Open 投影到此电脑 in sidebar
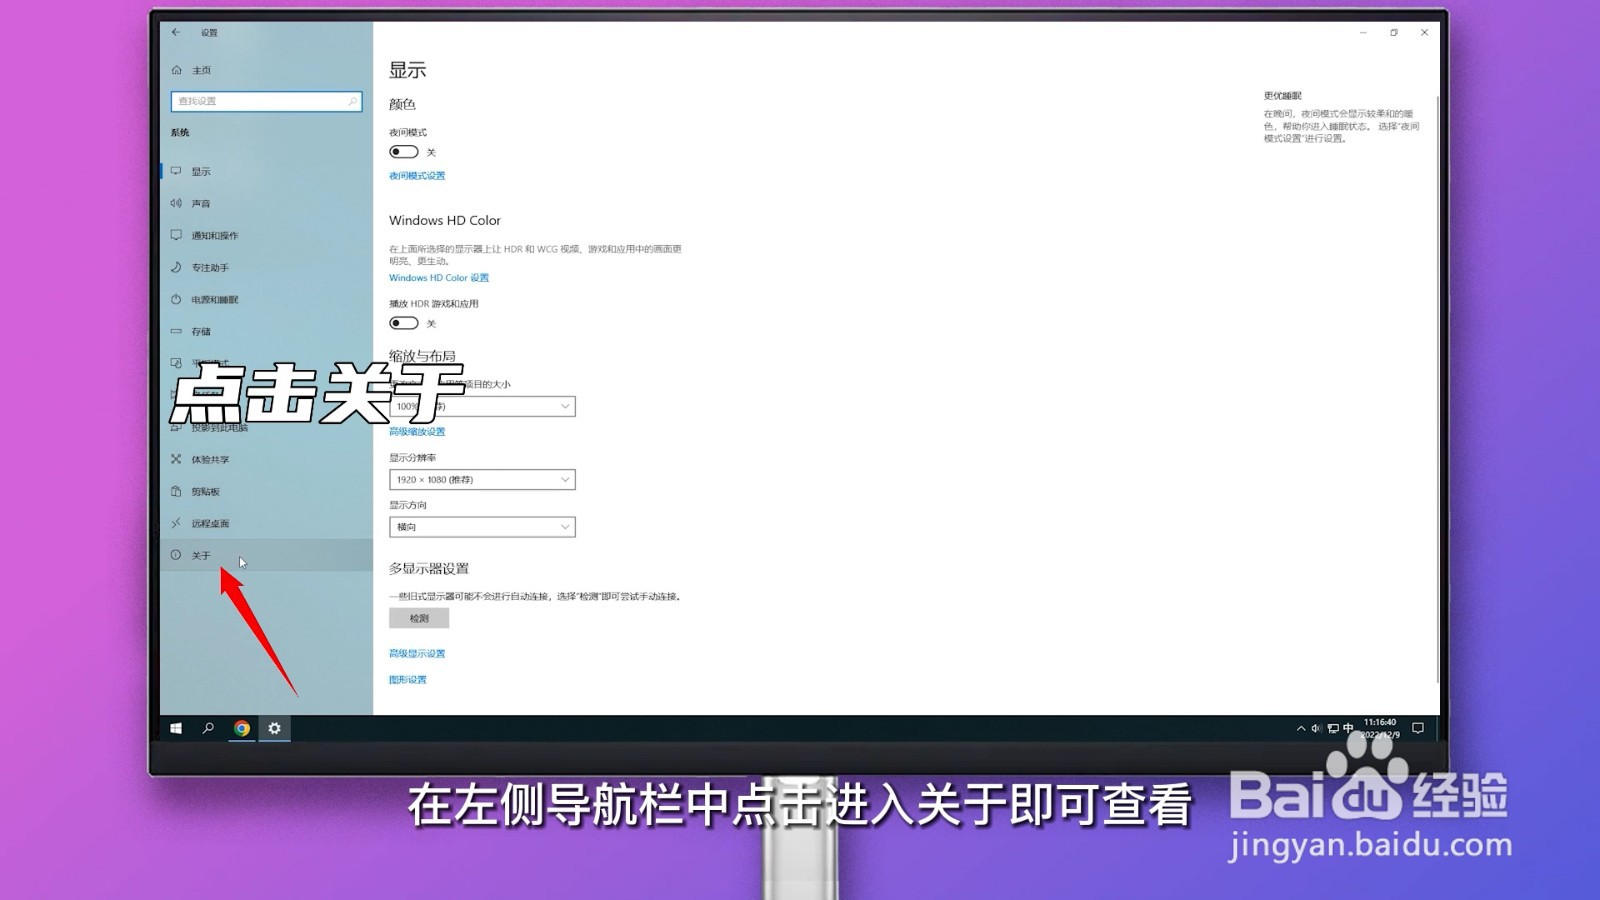 pos(266,427)
